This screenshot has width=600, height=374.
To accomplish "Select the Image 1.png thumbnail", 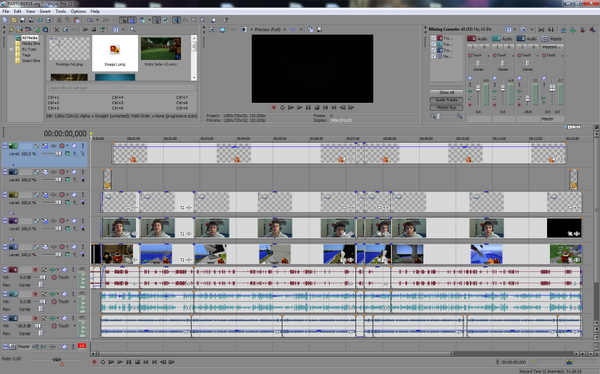I will tap(115, 53).
